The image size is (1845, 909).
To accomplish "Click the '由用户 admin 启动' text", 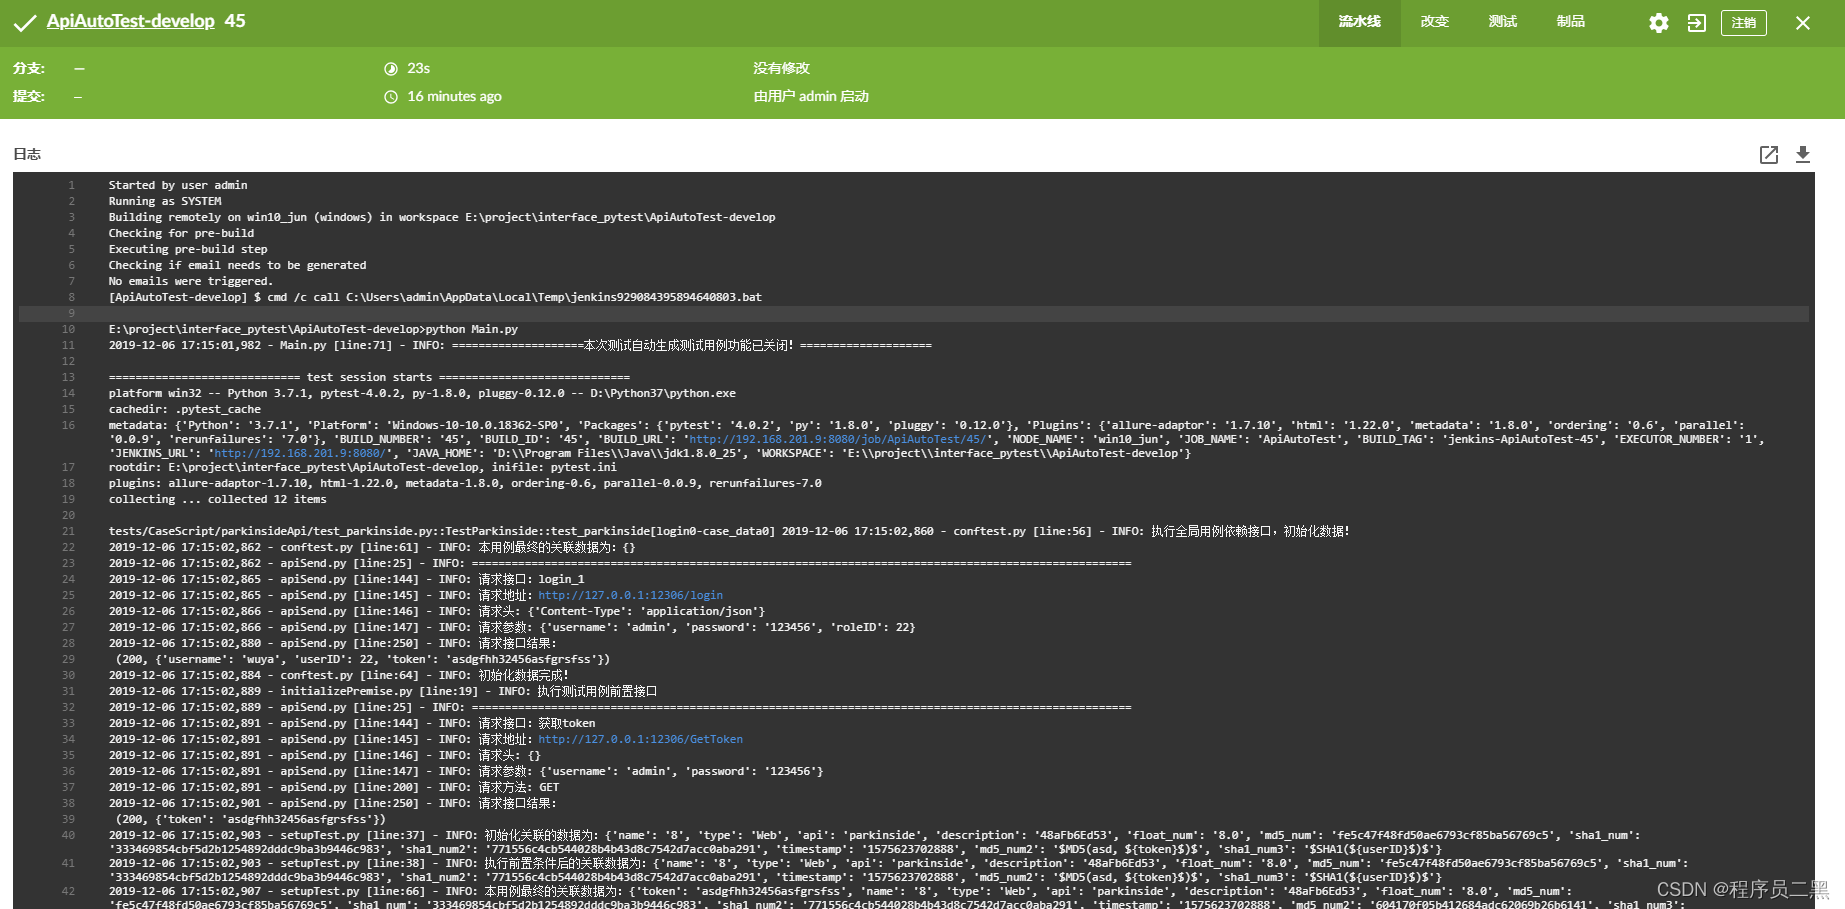I will coord(811,96).
